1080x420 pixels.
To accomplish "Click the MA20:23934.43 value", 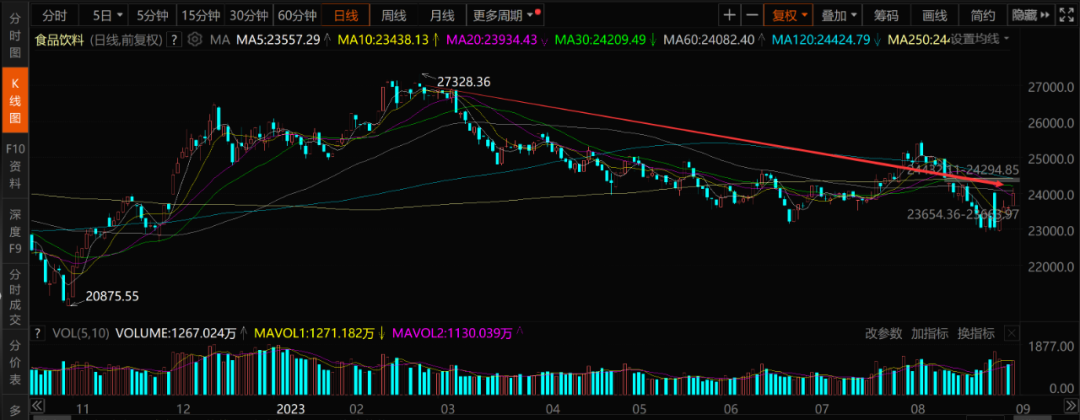I will [x=492, y=40].
